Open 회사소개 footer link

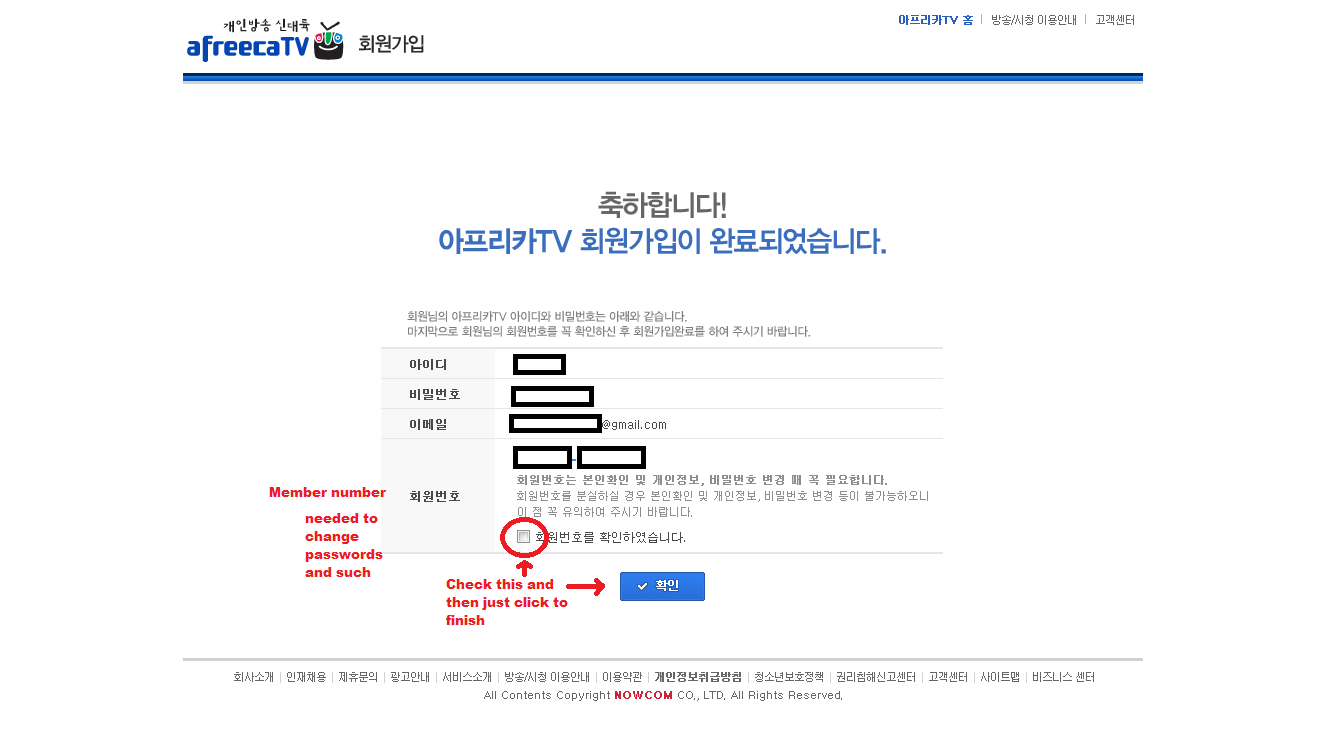253,677
